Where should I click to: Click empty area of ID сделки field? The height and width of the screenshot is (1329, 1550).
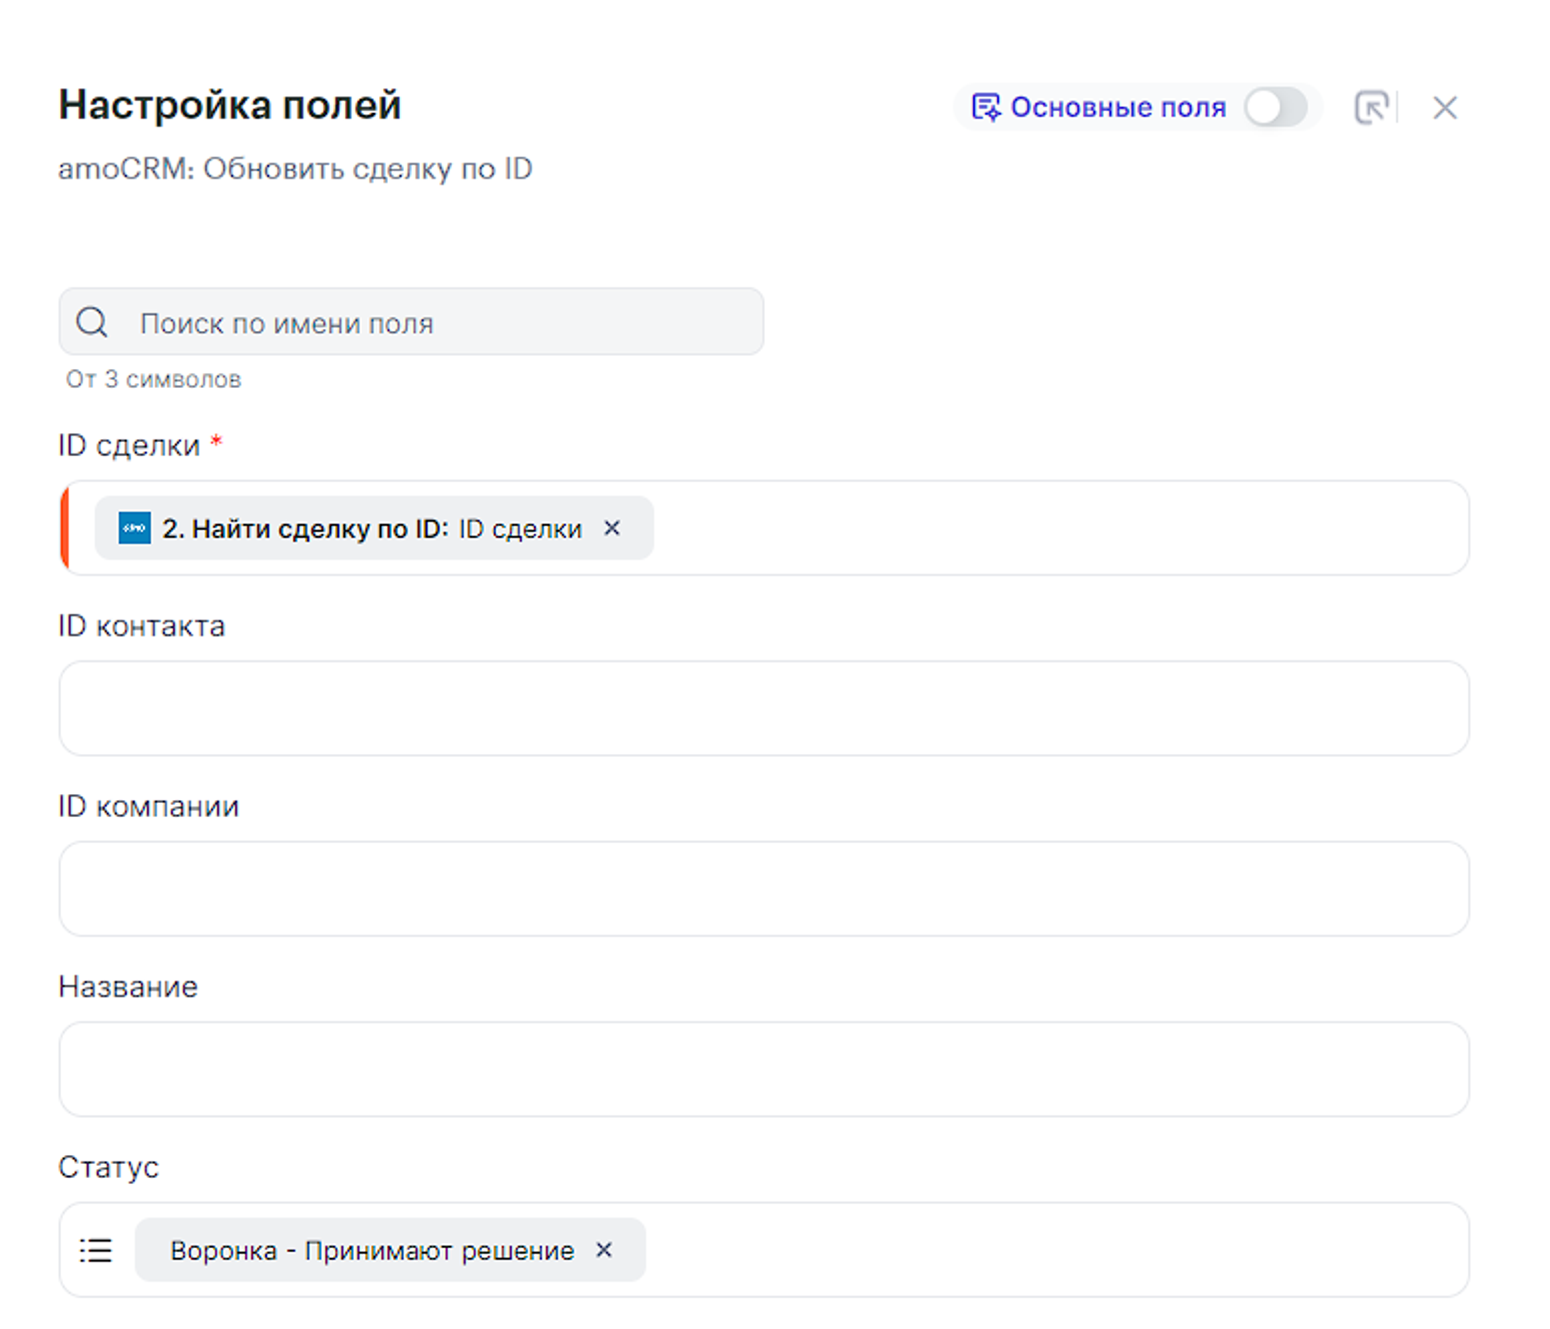coord(1050,528)
